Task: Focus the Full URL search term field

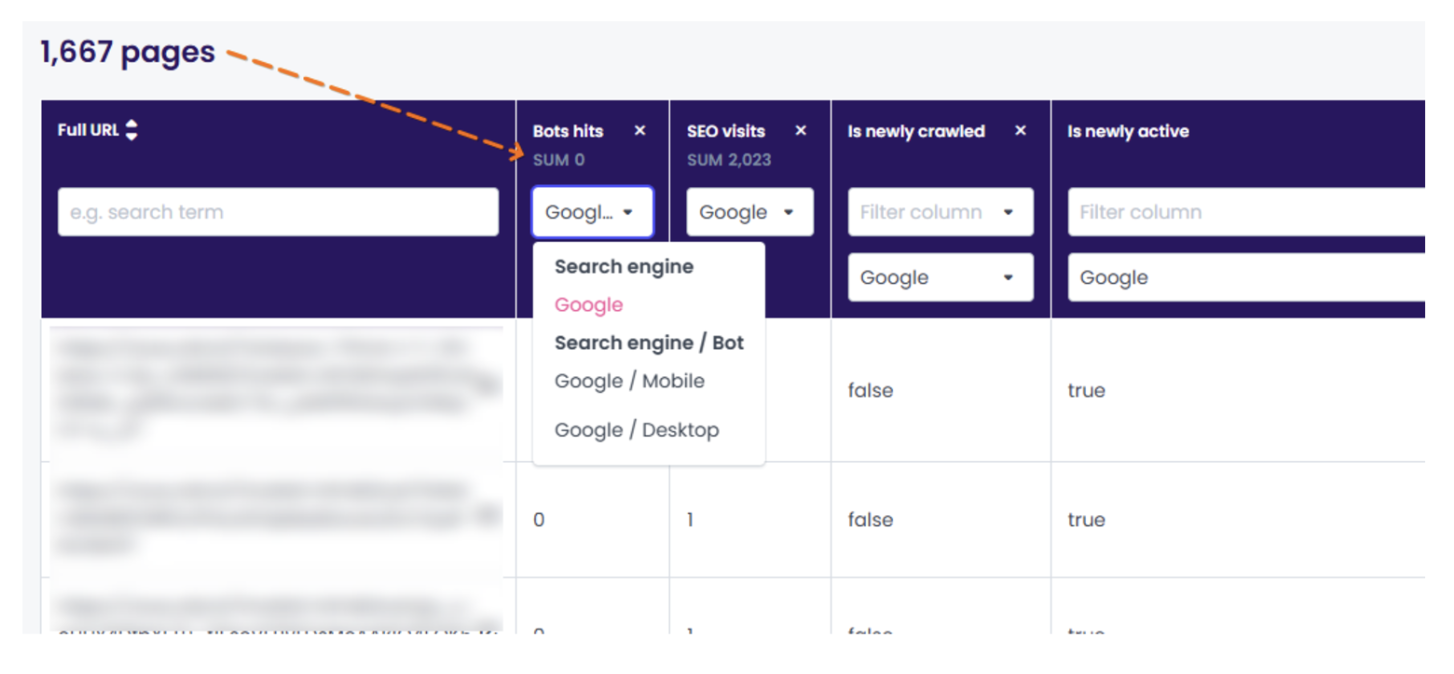Action: coord(278,212)
